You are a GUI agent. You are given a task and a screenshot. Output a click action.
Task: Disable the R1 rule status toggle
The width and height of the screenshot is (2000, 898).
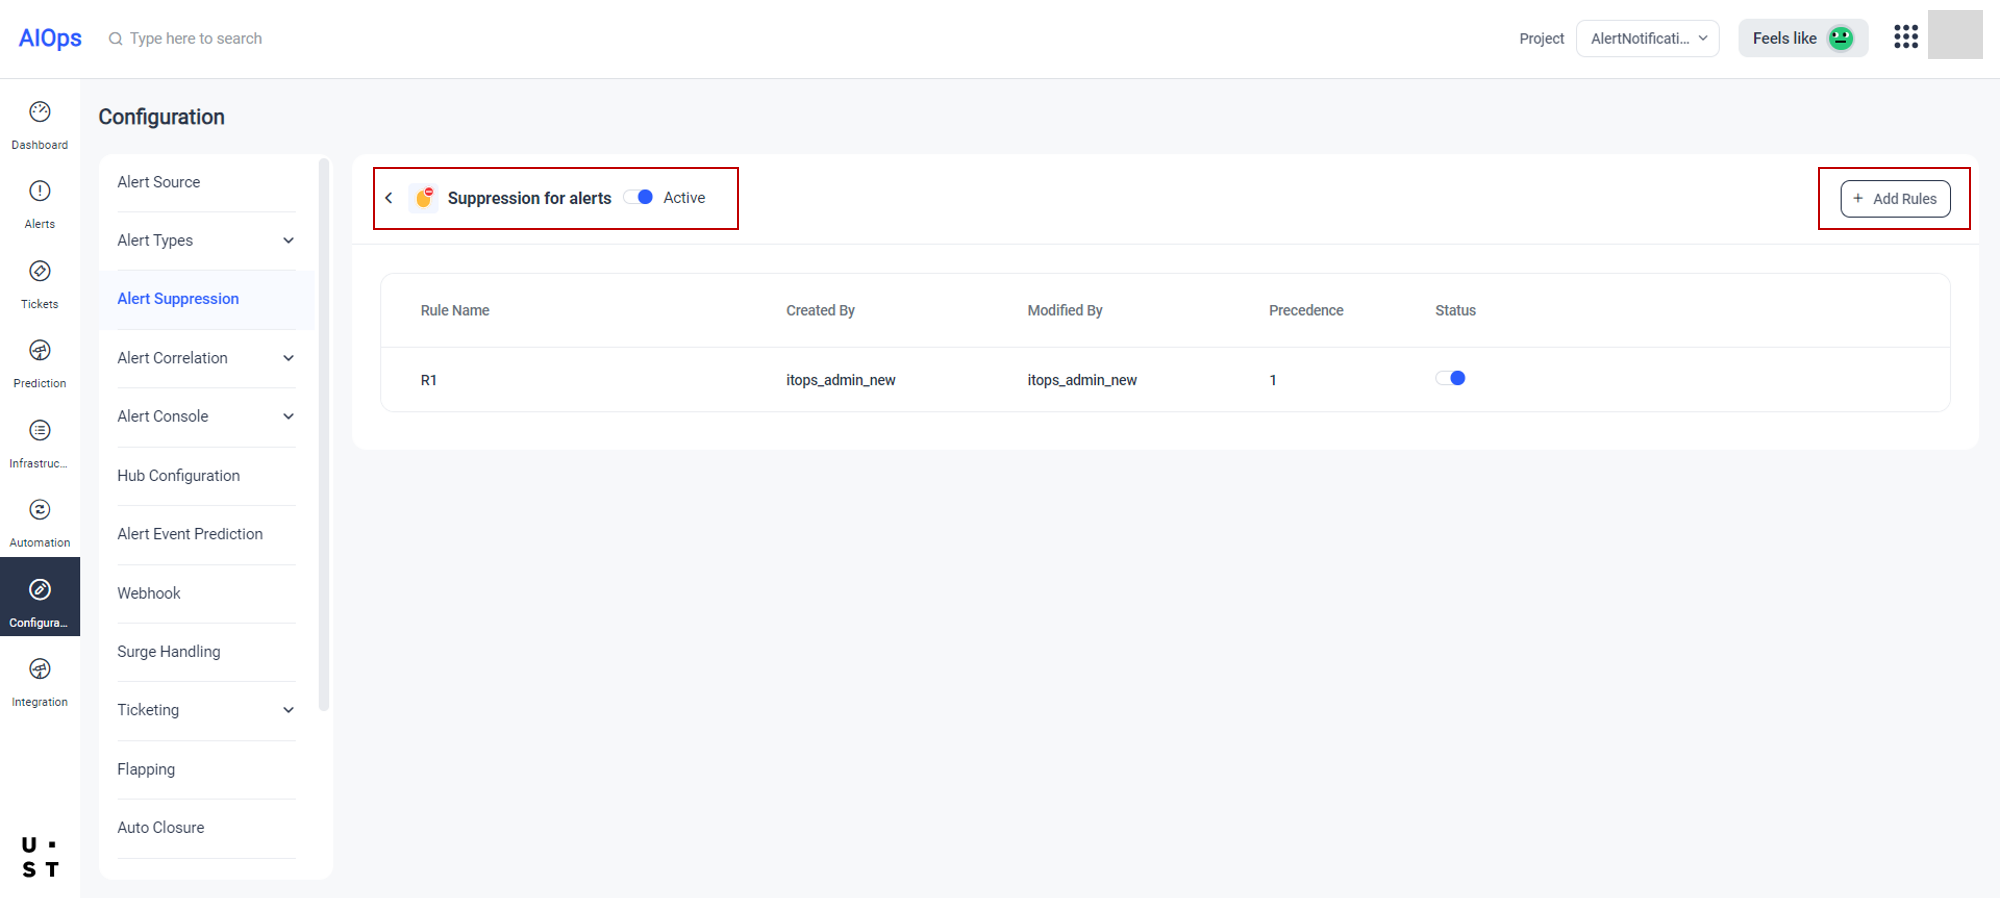click(1450, 378)
